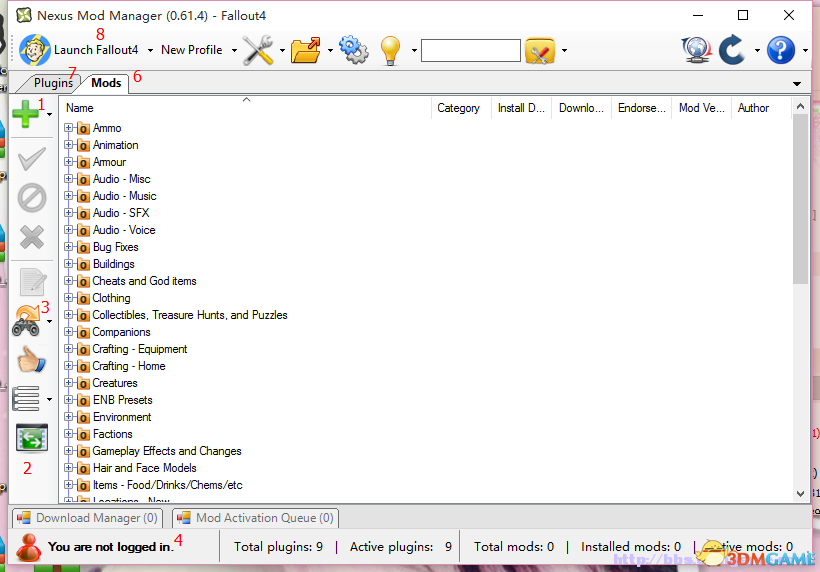Click the binoculars mod search icon
Viewport: 820px width, 572px height.
click(26, 320)
